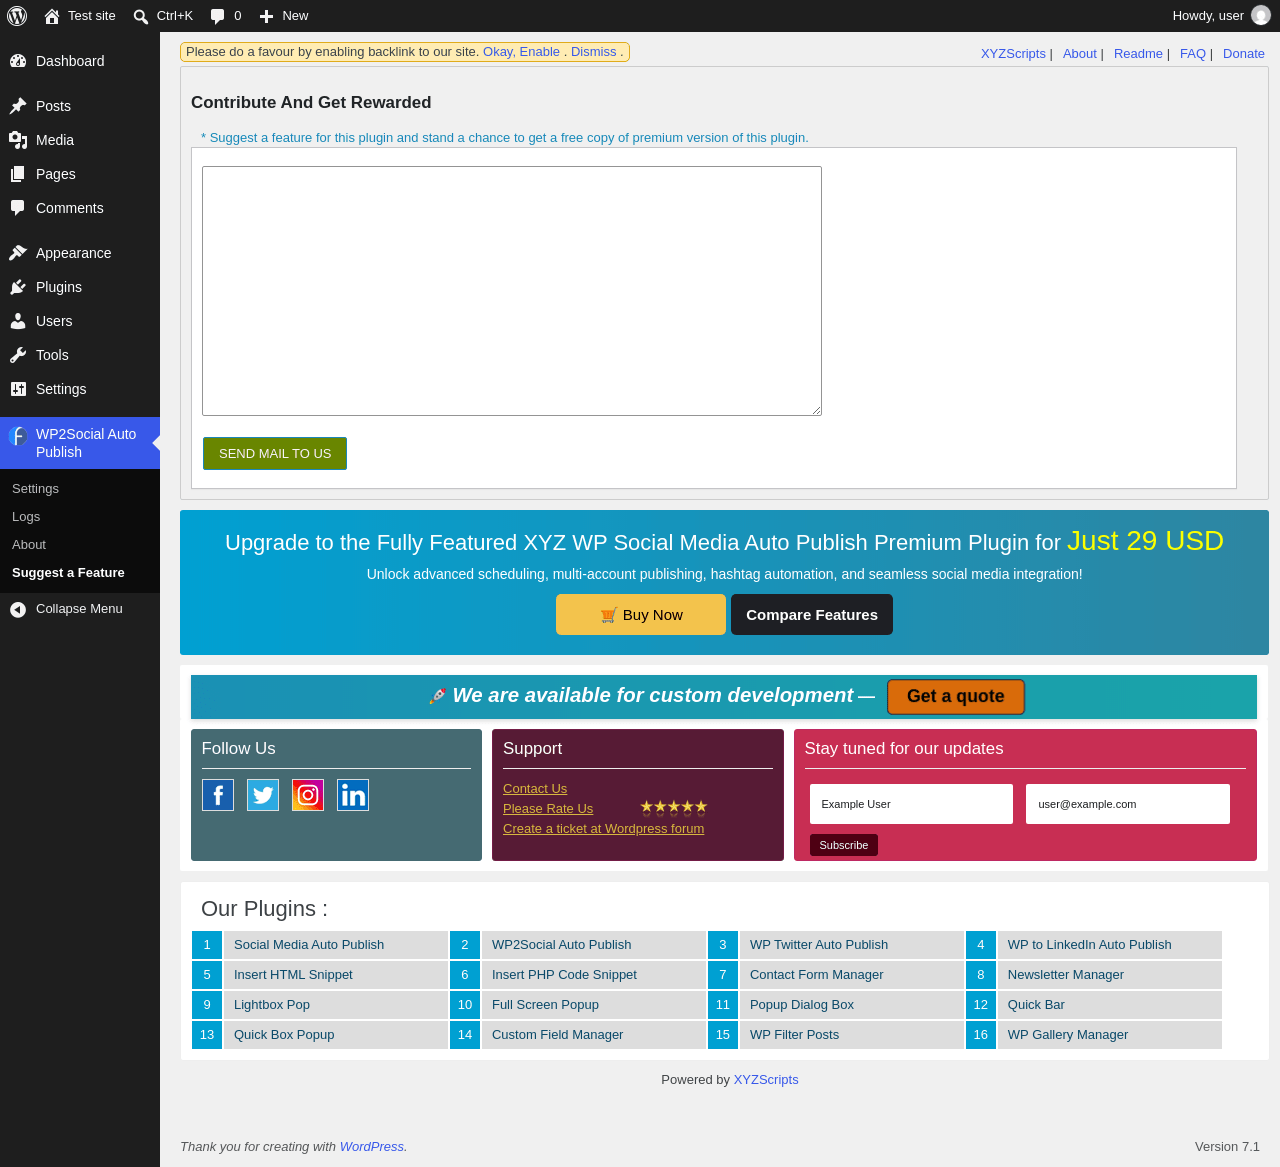Open the XYZScripts link after Powered by
Image resolution: width=1280 pixels, height=1167 pixels.
tap(766, 1080)
